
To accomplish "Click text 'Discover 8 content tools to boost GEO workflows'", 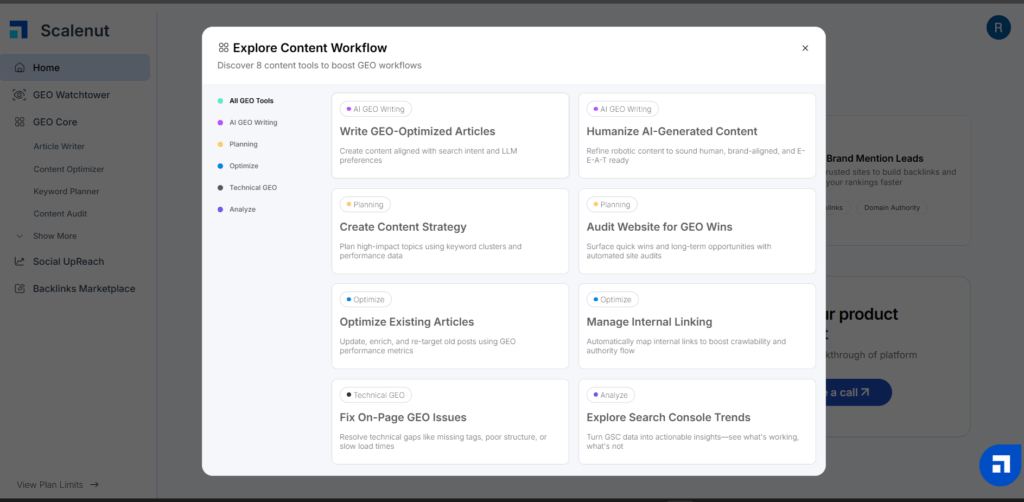I will (x=319, y=65).
